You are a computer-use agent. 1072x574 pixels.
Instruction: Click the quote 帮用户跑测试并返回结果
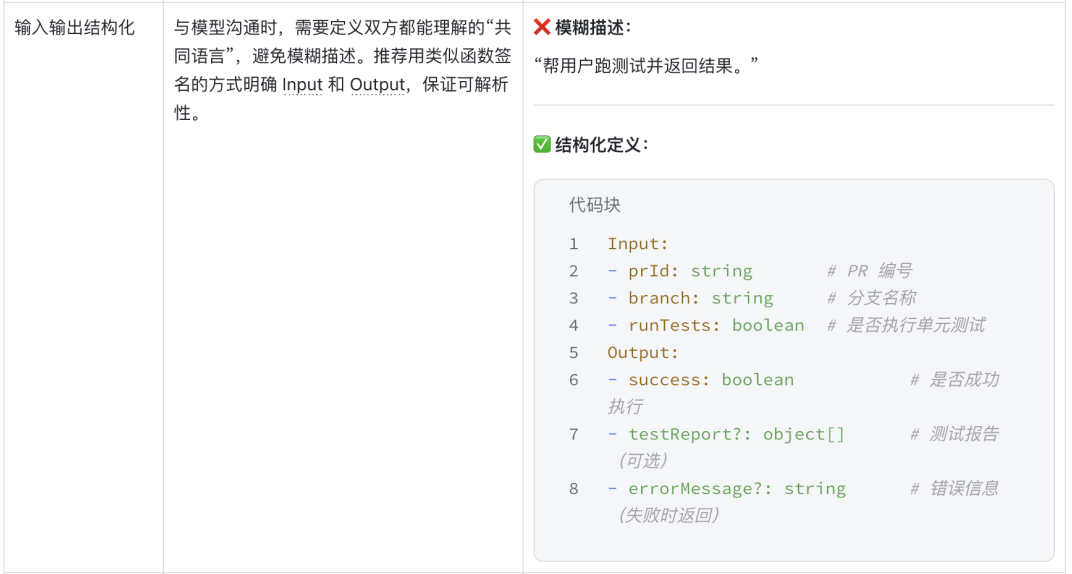pyautogui.click(x=646, y=66)
